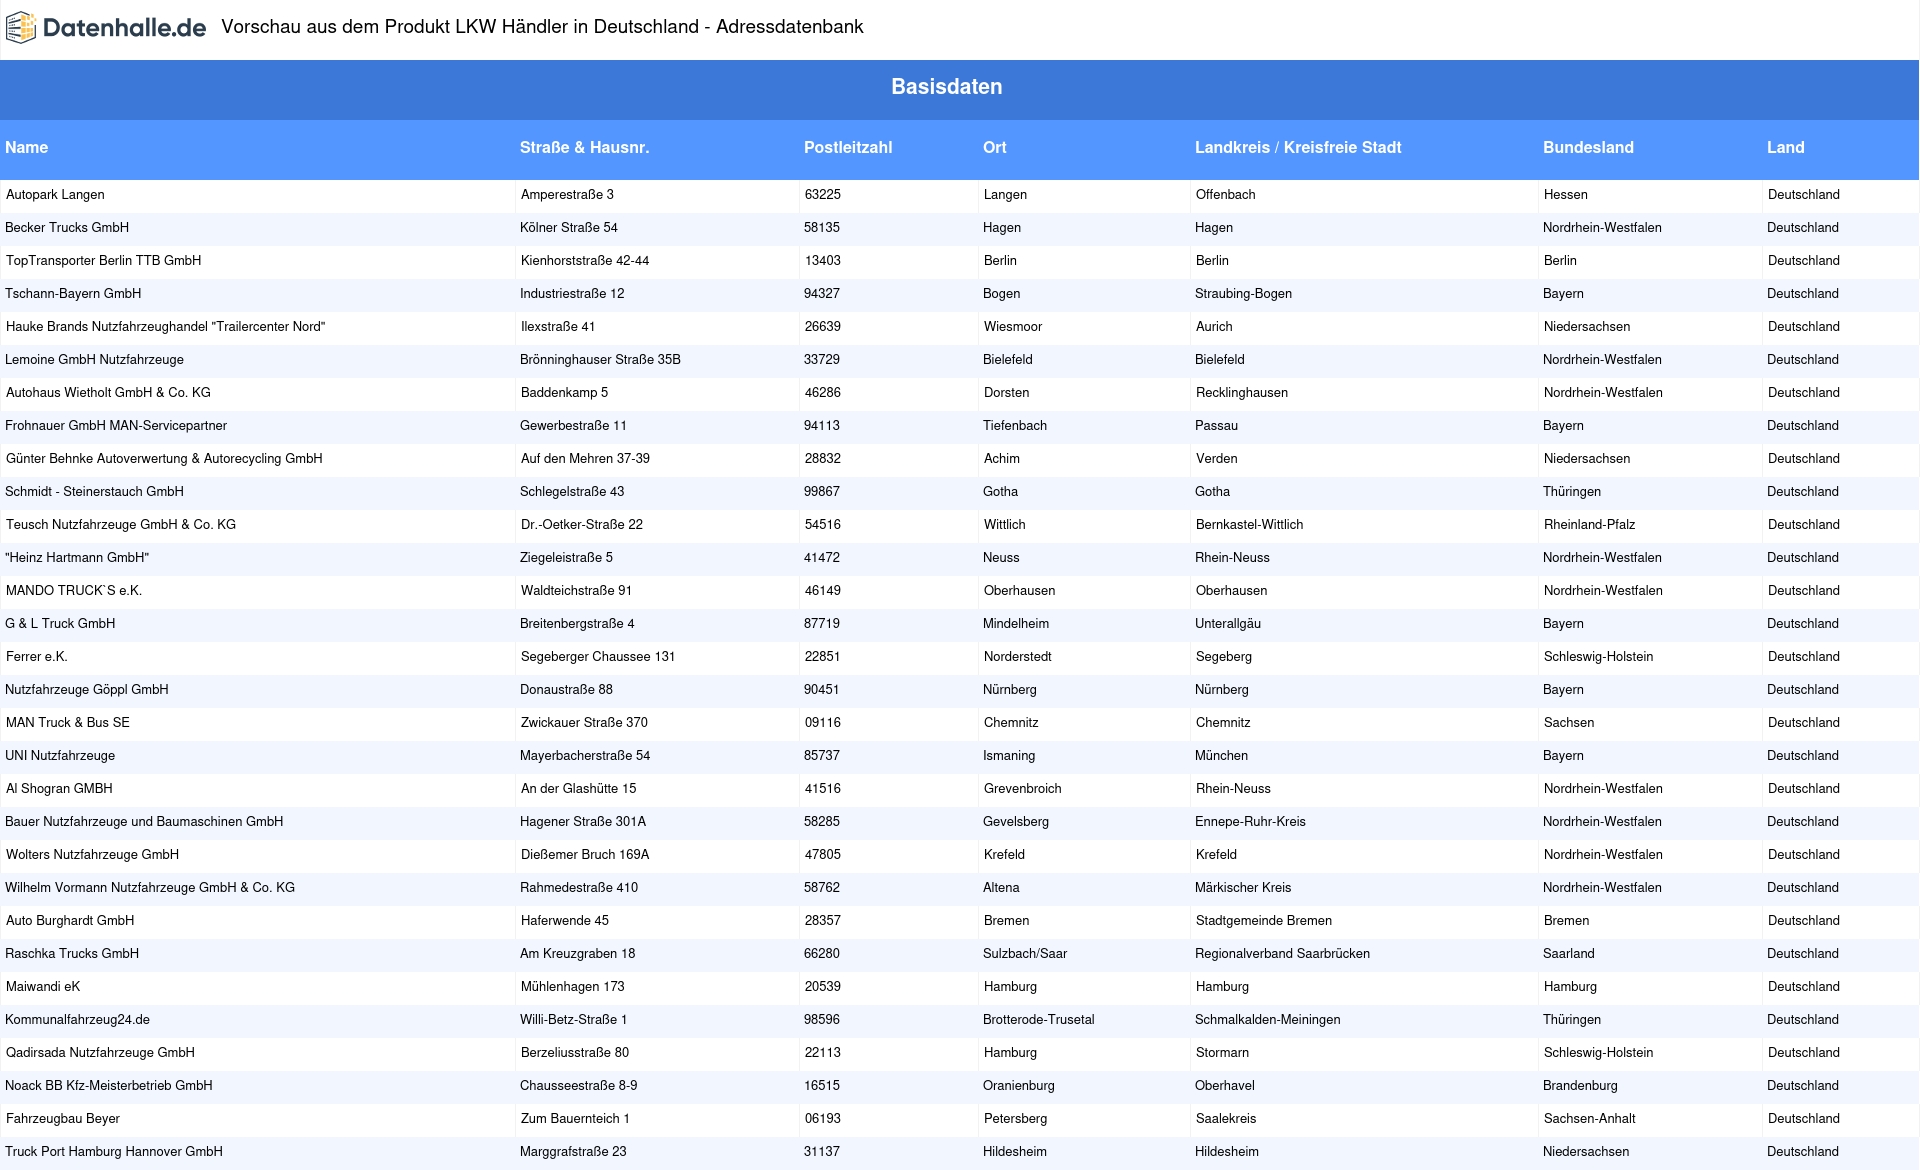Click the Basisdaten section title
The width and height of the screenshot is (1920, 1170).
(x=946, y=87)
